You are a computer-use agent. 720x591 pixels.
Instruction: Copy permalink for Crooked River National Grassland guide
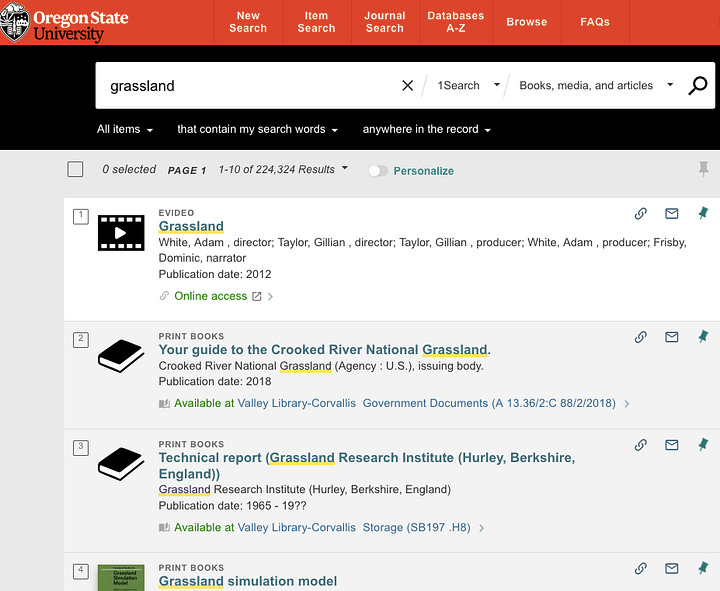click(x=641, y=337)
